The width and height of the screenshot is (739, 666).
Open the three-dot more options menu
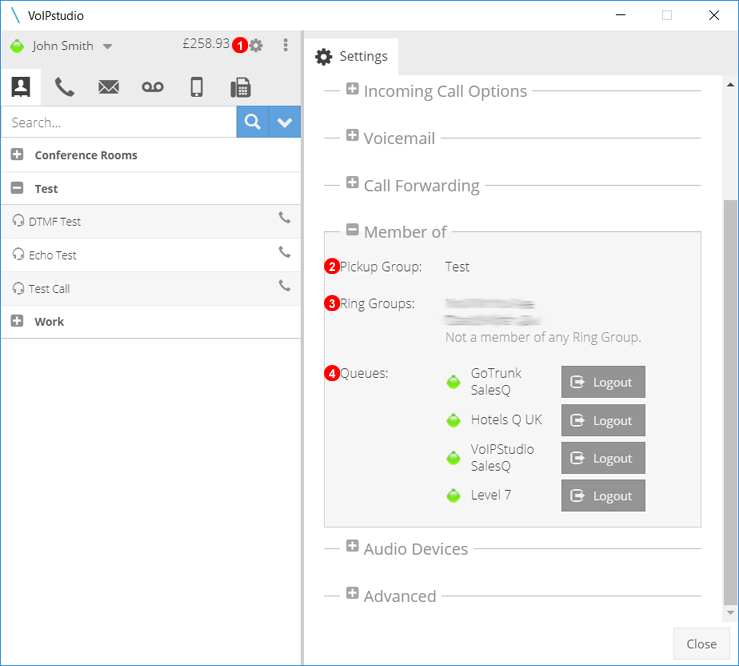click(285, 45)
